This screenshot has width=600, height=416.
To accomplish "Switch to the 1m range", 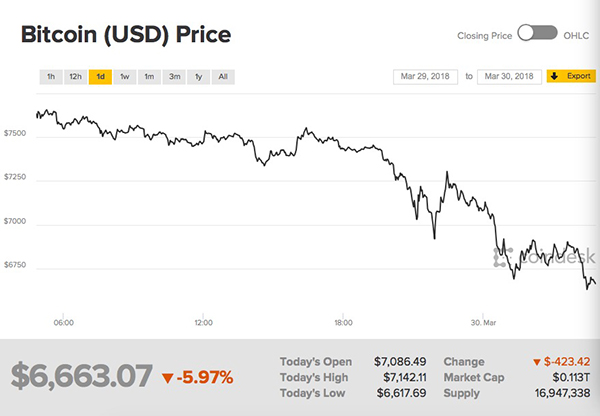I will pos(148,76).
